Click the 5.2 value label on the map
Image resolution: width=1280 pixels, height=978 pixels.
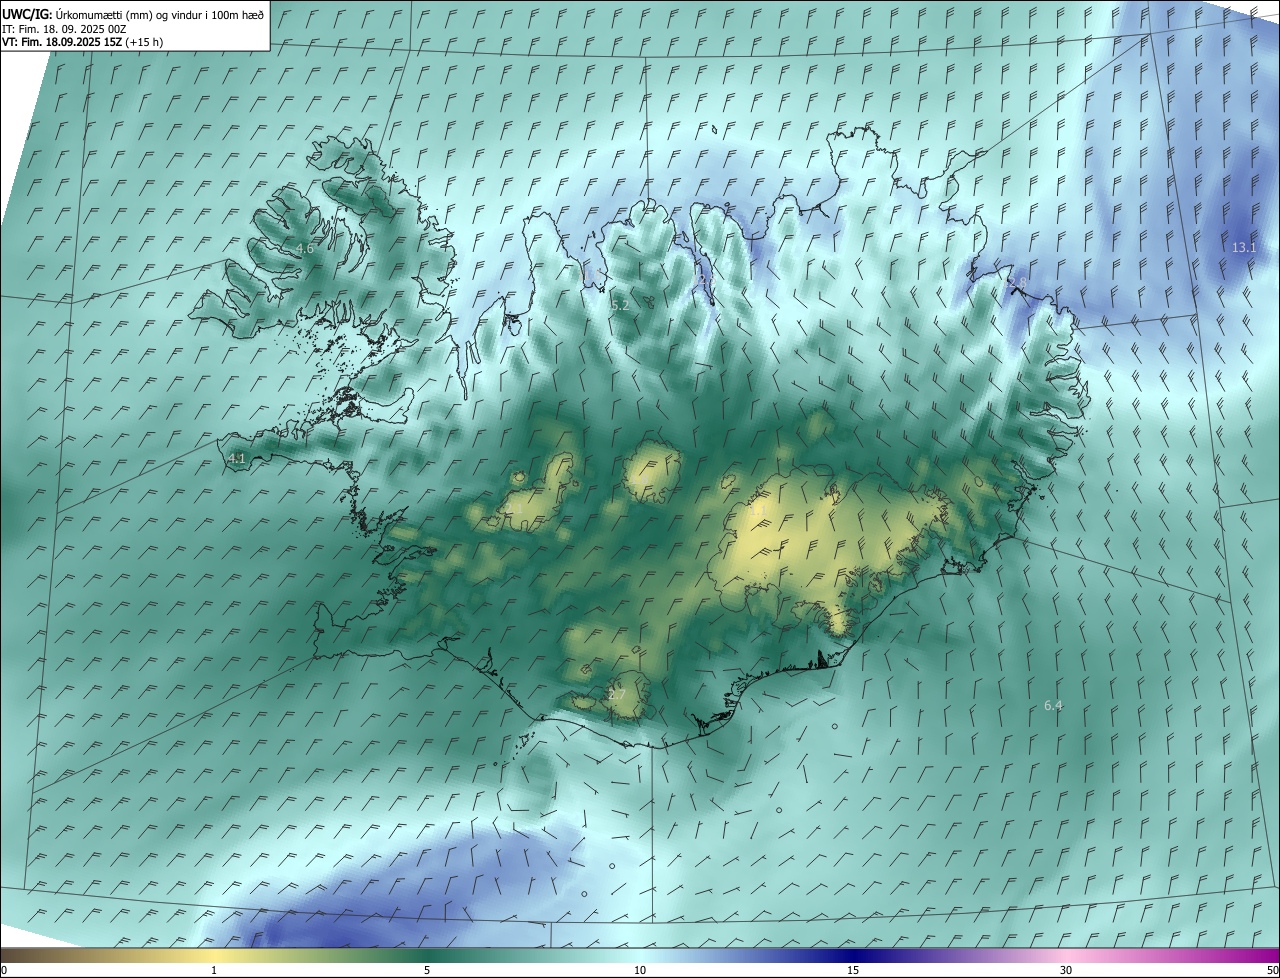coord(620,305)
